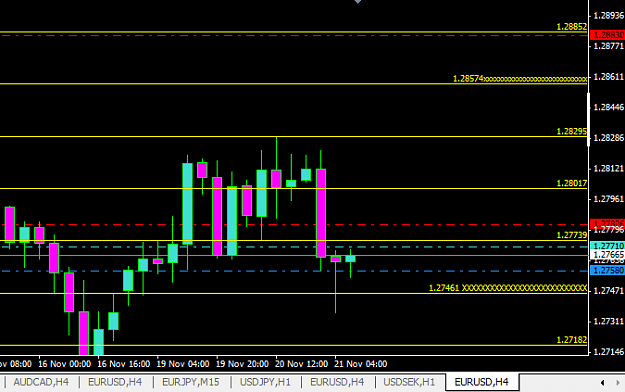Click 1.28446 on the price scale
This screenshot has width=625, height=392.
point(608,107)
